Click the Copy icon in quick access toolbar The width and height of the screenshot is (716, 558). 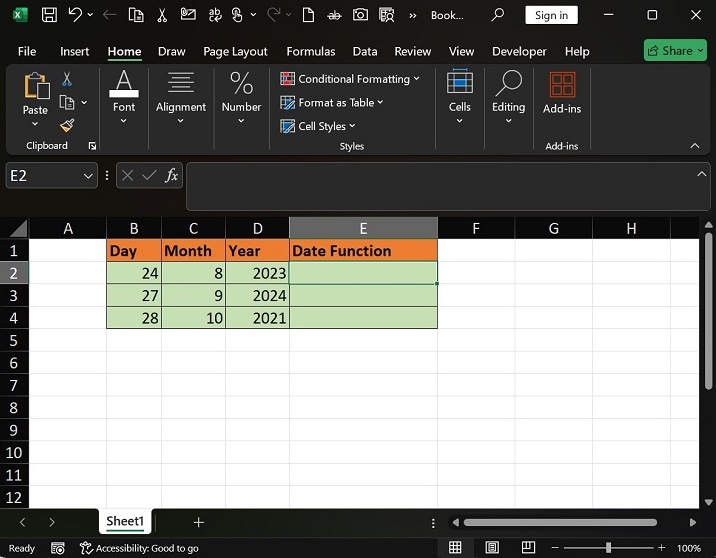click(136, 15)
